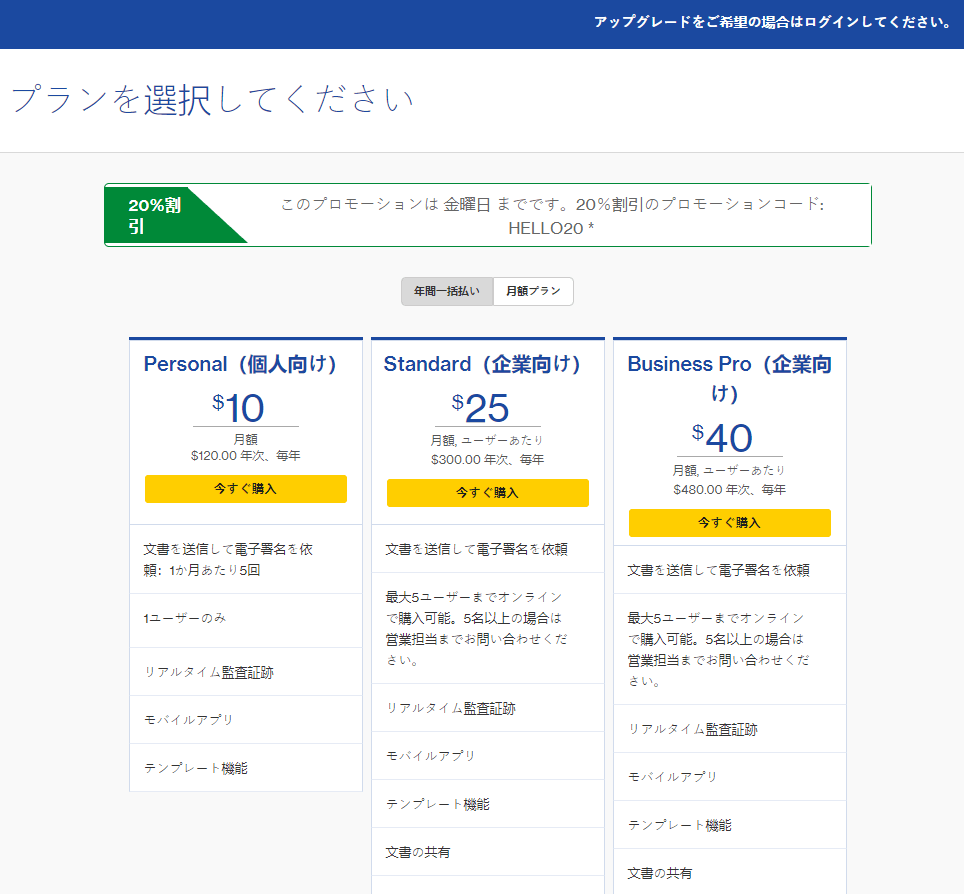Viewport: 964px width, 894px height.
Task: Click 文書の共有 in the Standard plan
Action: tap(418, 853)
